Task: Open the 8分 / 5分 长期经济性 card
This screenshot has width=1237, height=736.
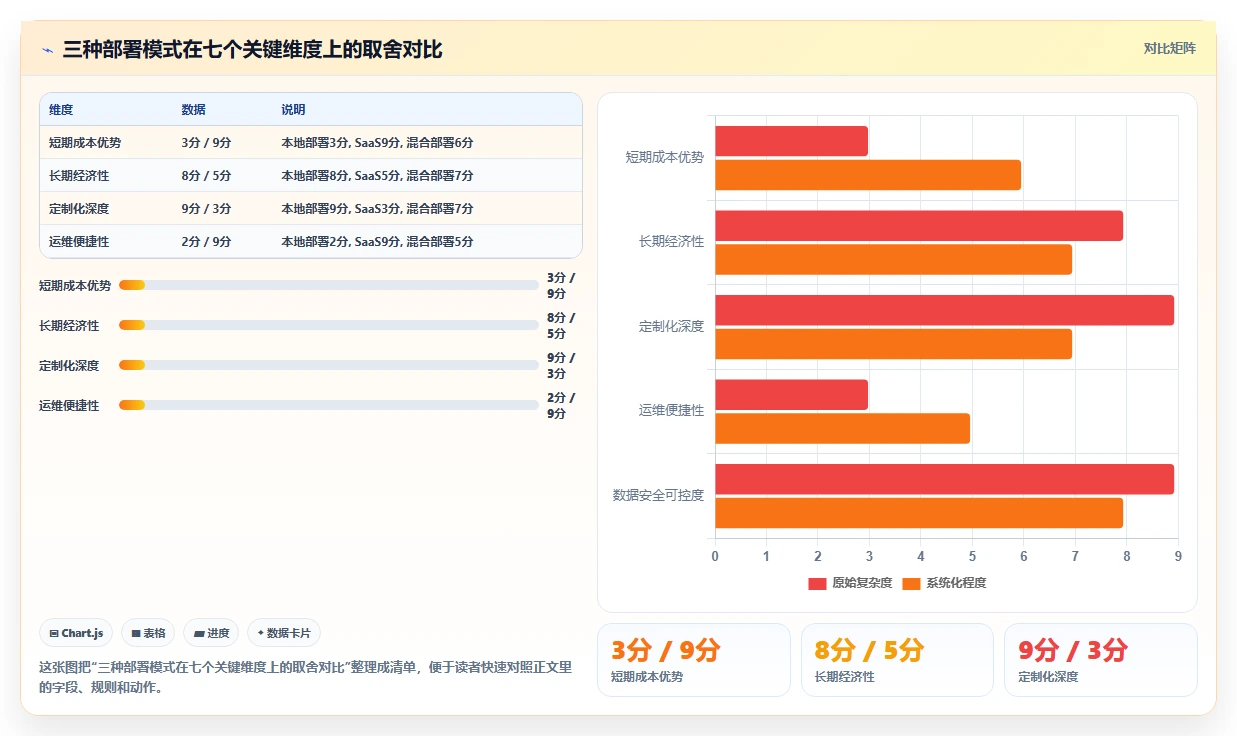Action: 897,660
